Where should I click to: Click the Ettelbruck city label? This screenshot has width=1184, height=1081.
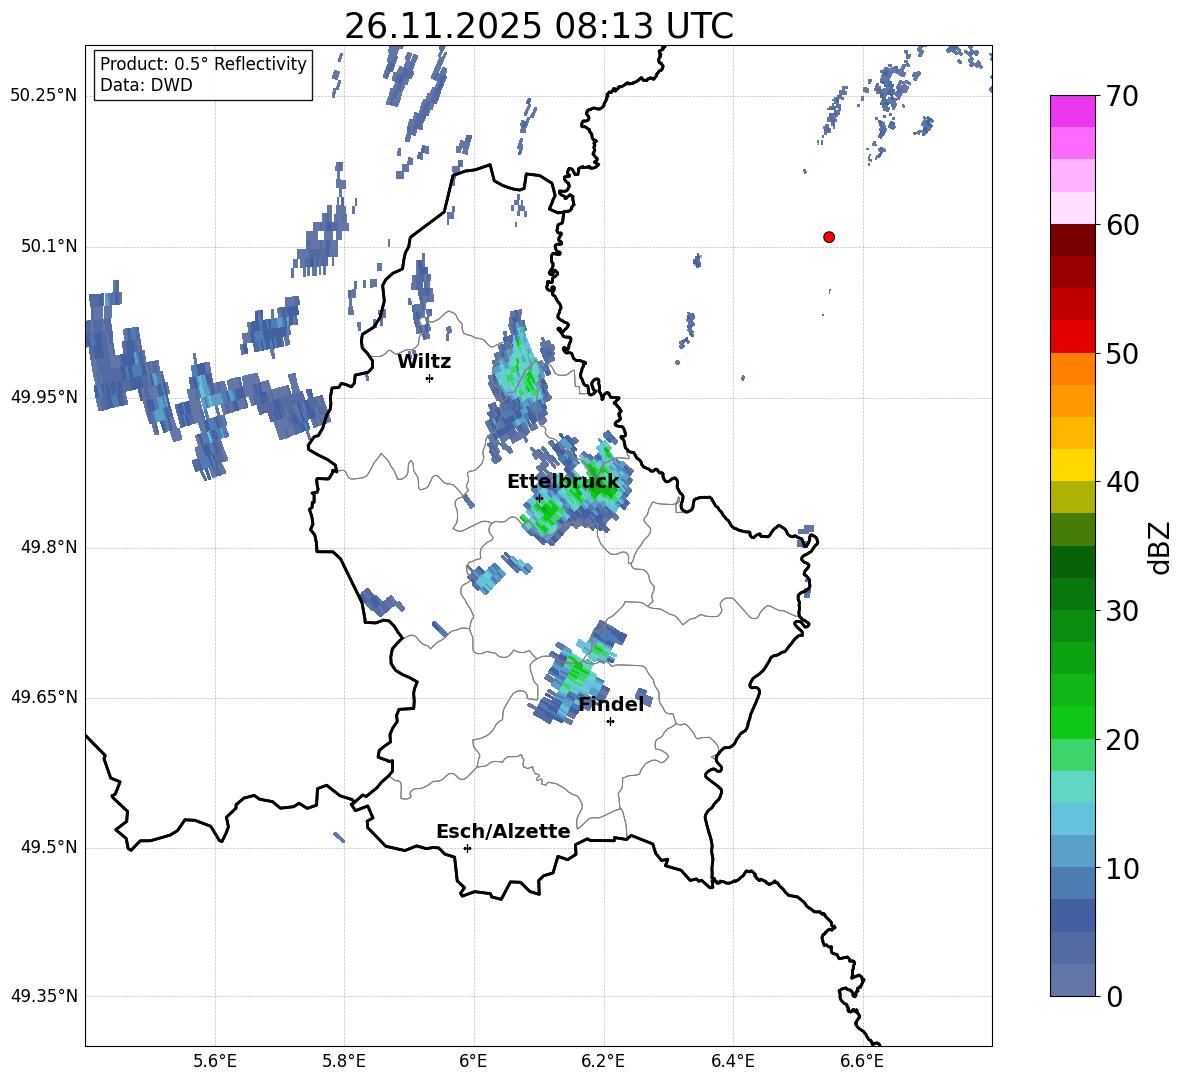click(563, 482)
